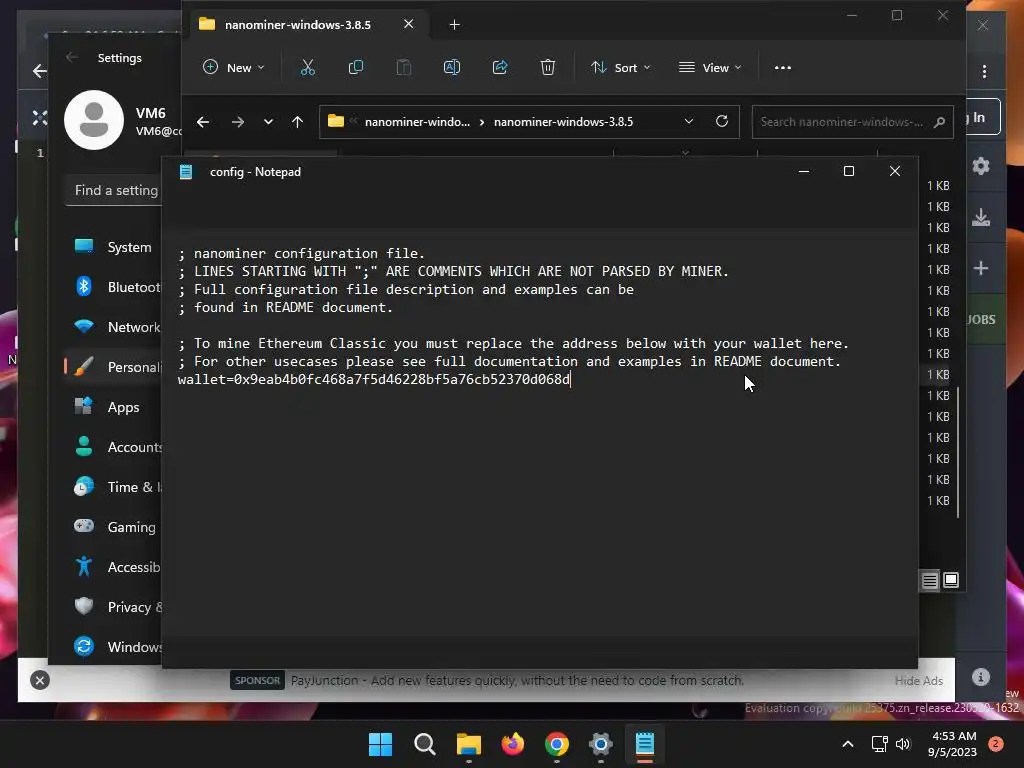Open Time & language settings category
Screen dimensions: 1024x768
[113, 487]
